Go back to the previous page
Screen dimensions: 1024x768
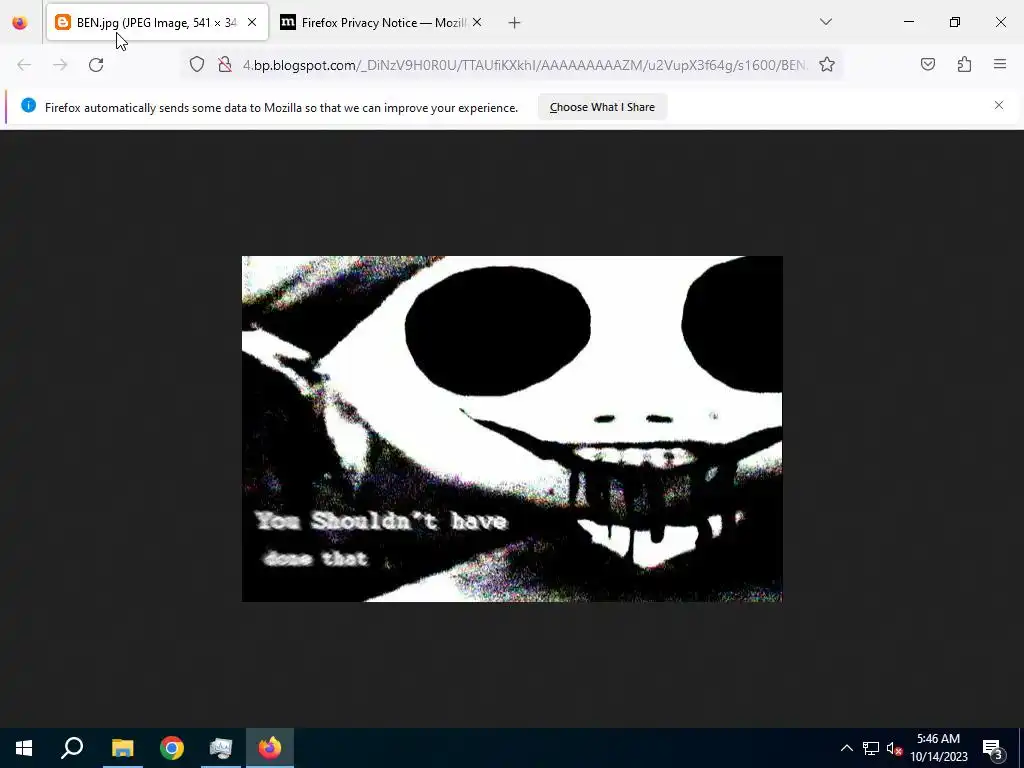tap(24, 65)
